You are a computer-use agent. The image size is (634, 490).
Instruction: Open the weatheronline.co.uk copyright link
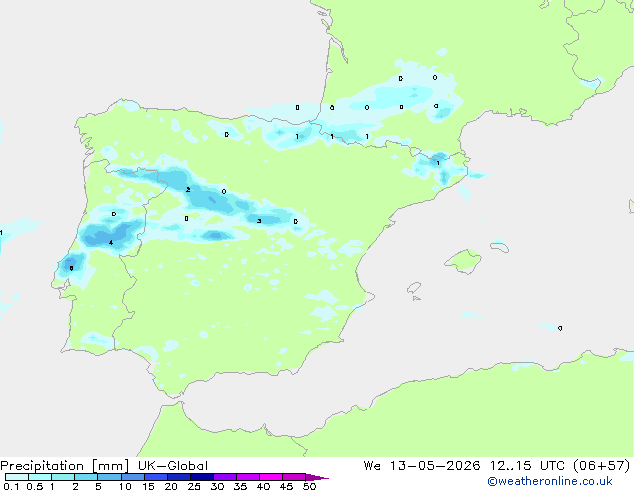click(x=550, y=481)
